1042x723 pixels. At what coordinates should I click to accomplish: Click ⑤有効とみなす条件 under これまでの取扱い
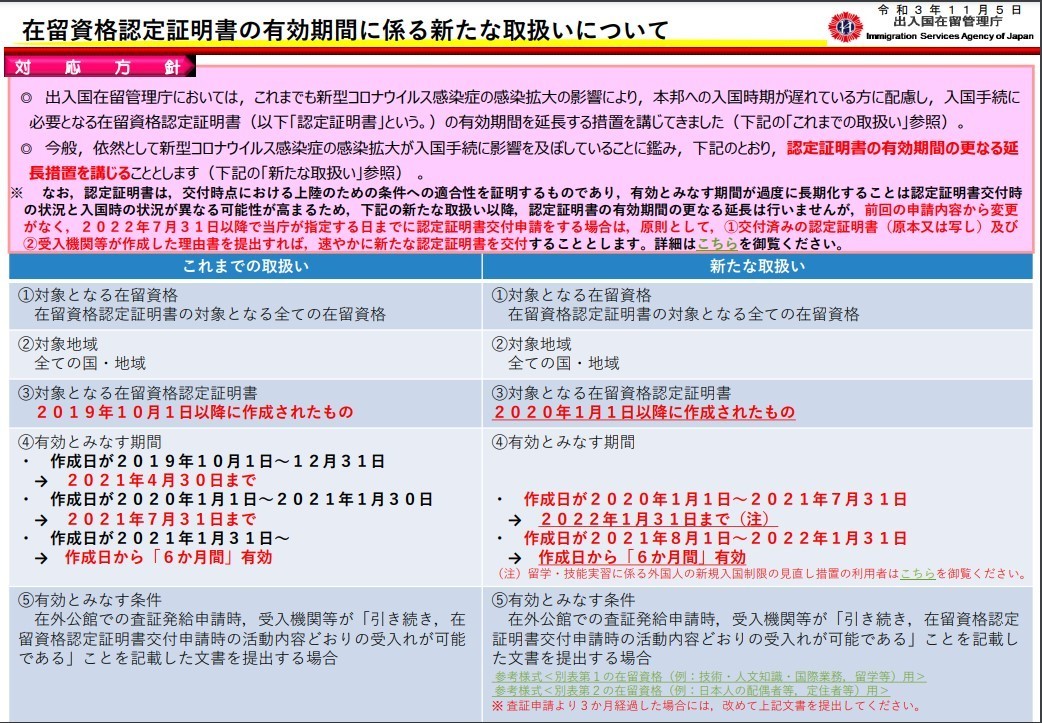click(x=89, y=600)
